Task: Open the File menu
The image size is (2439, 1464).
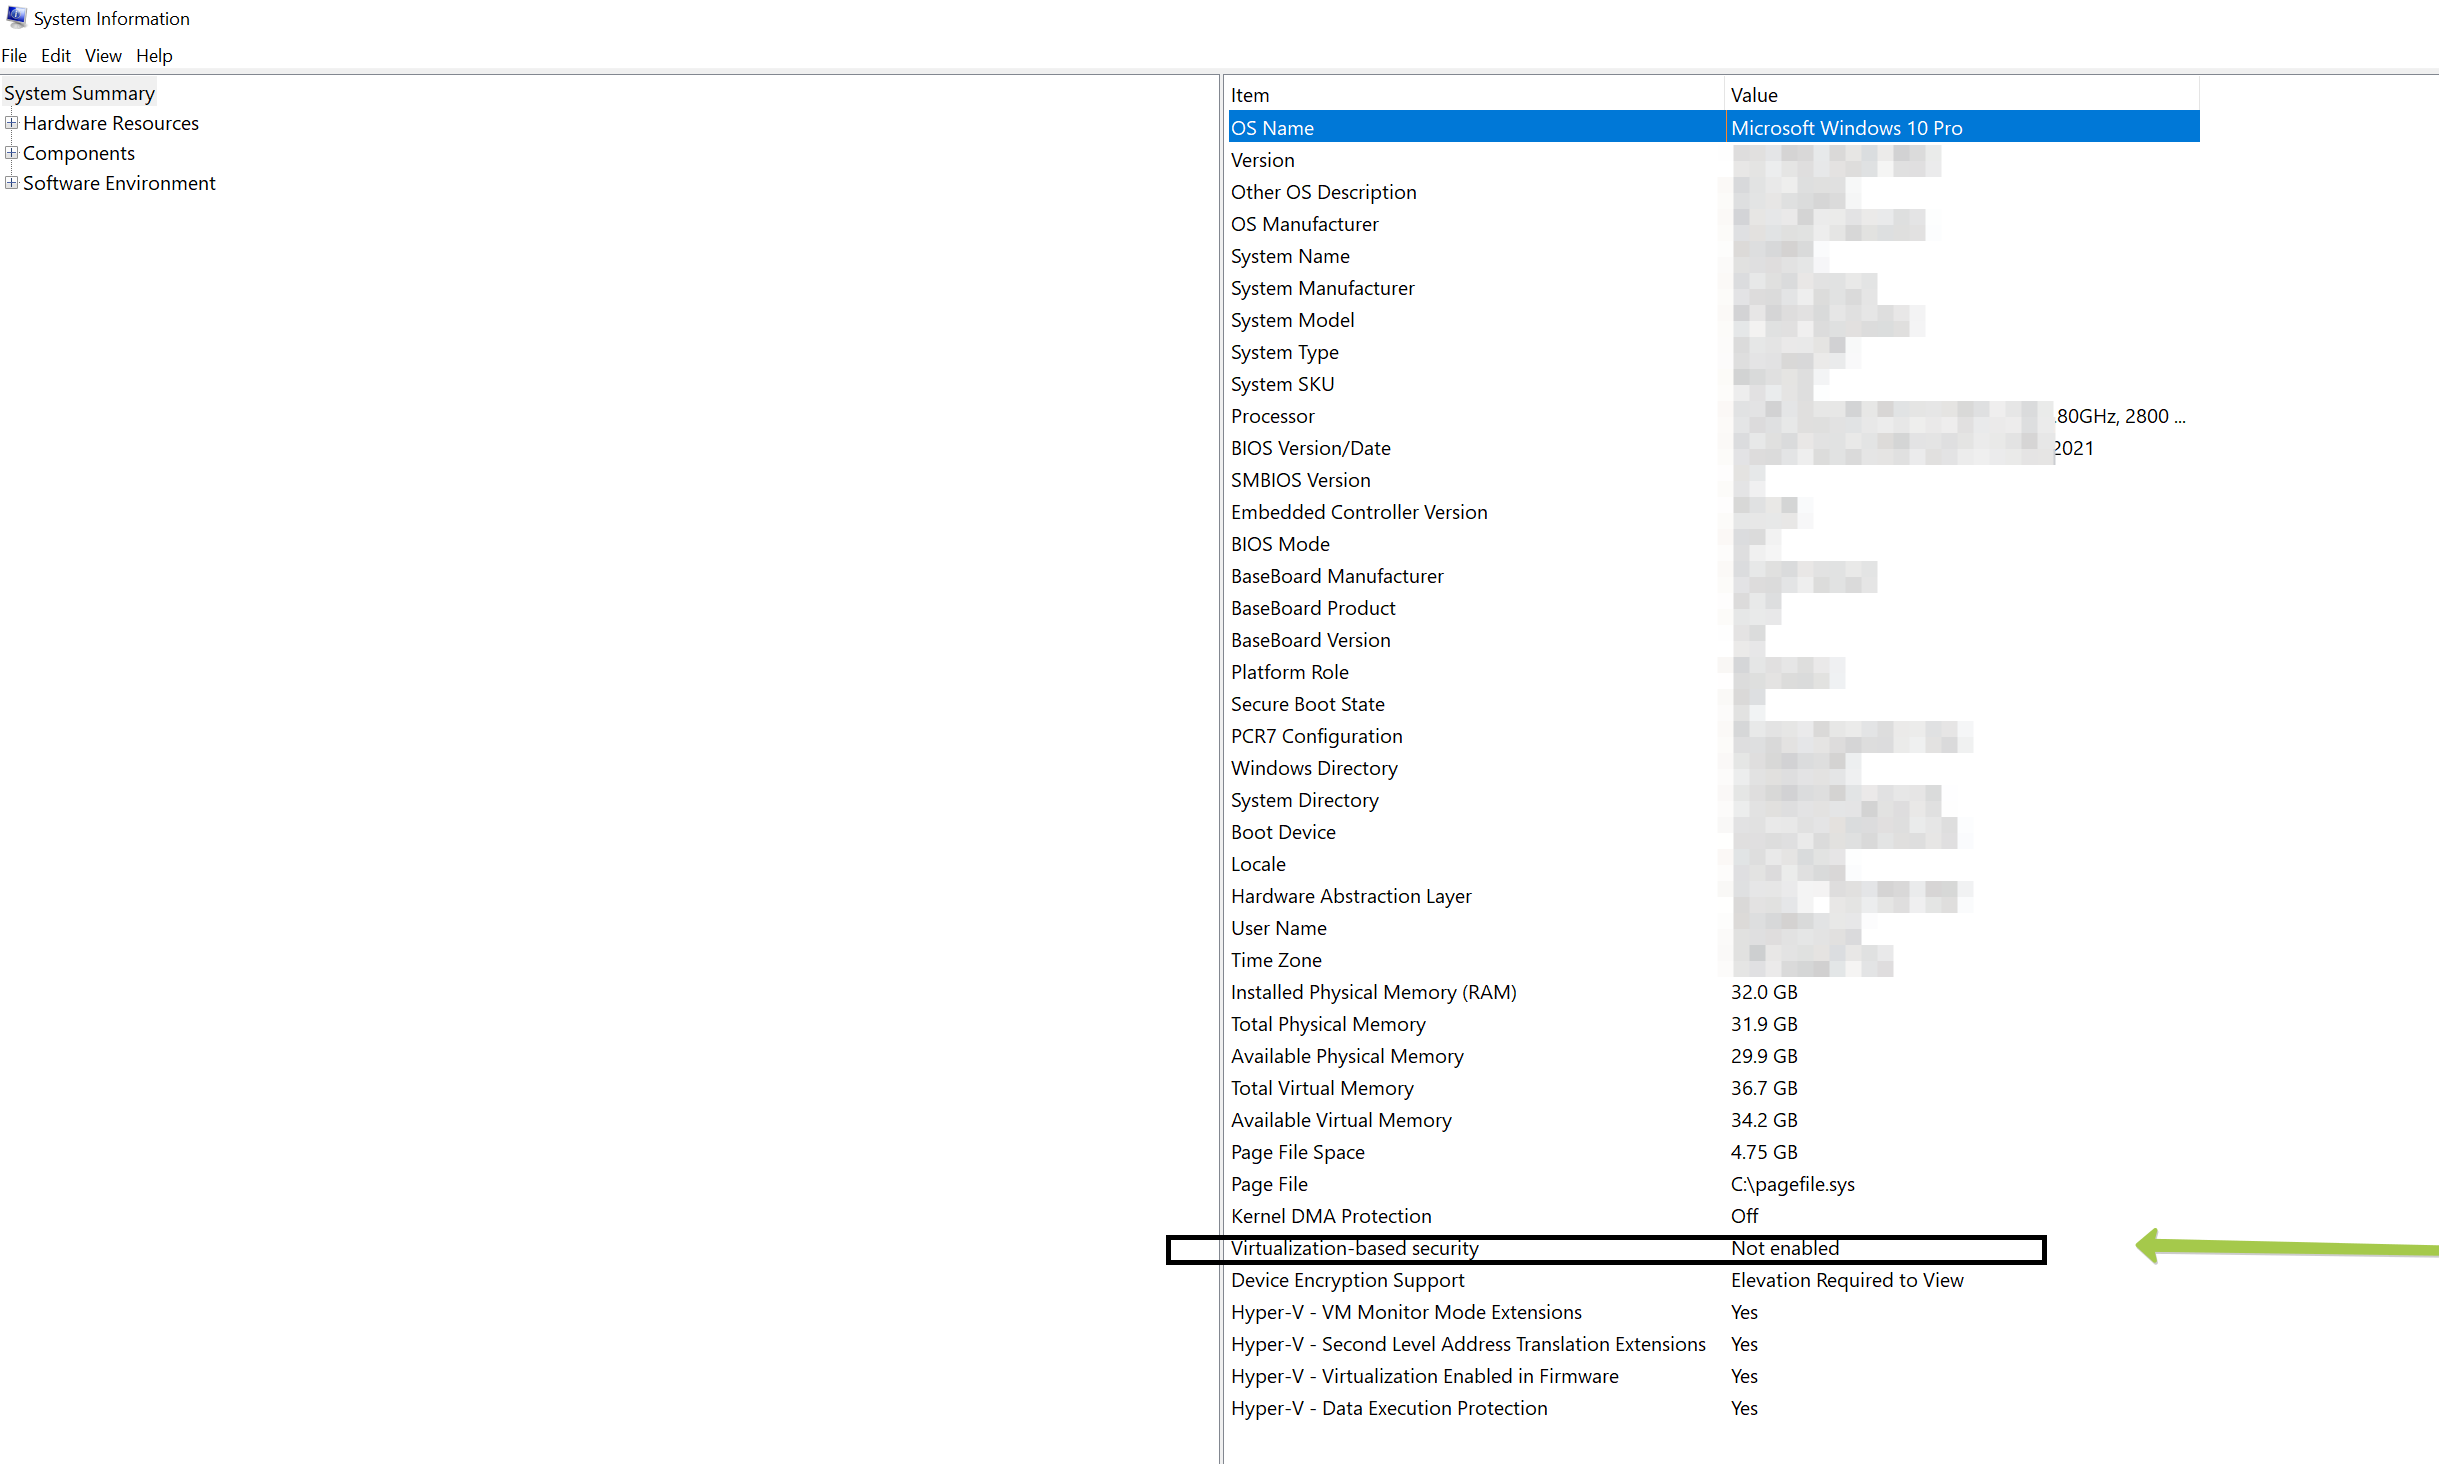Action: click(x=14, y=56)
